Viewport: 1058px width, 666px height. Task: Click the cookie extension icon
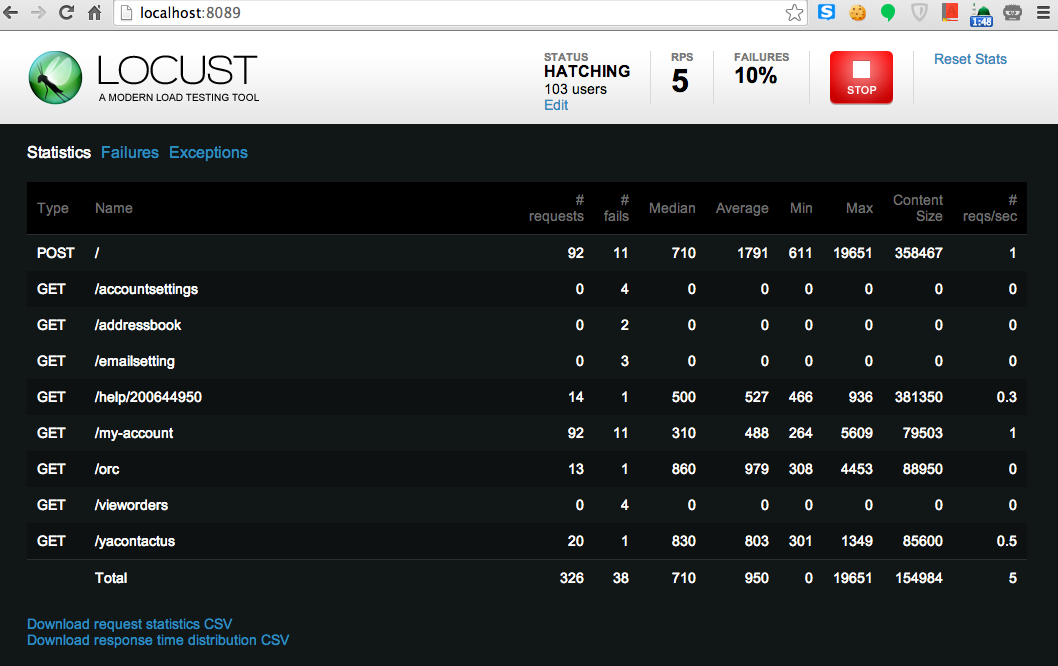click(858, 14)
